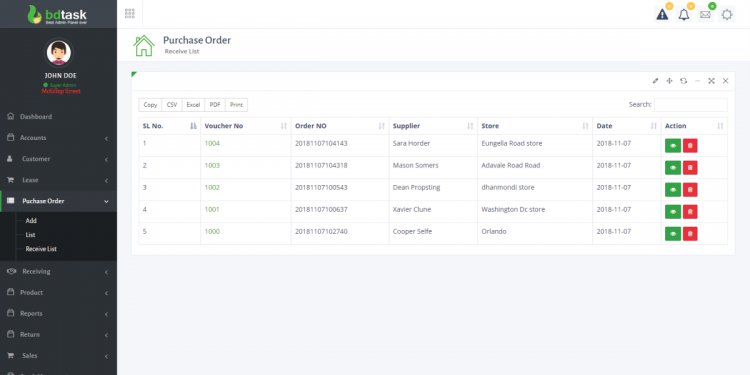Click the CSV export button
This screenshot has width=750, height=375.
(x=172, y=105)
